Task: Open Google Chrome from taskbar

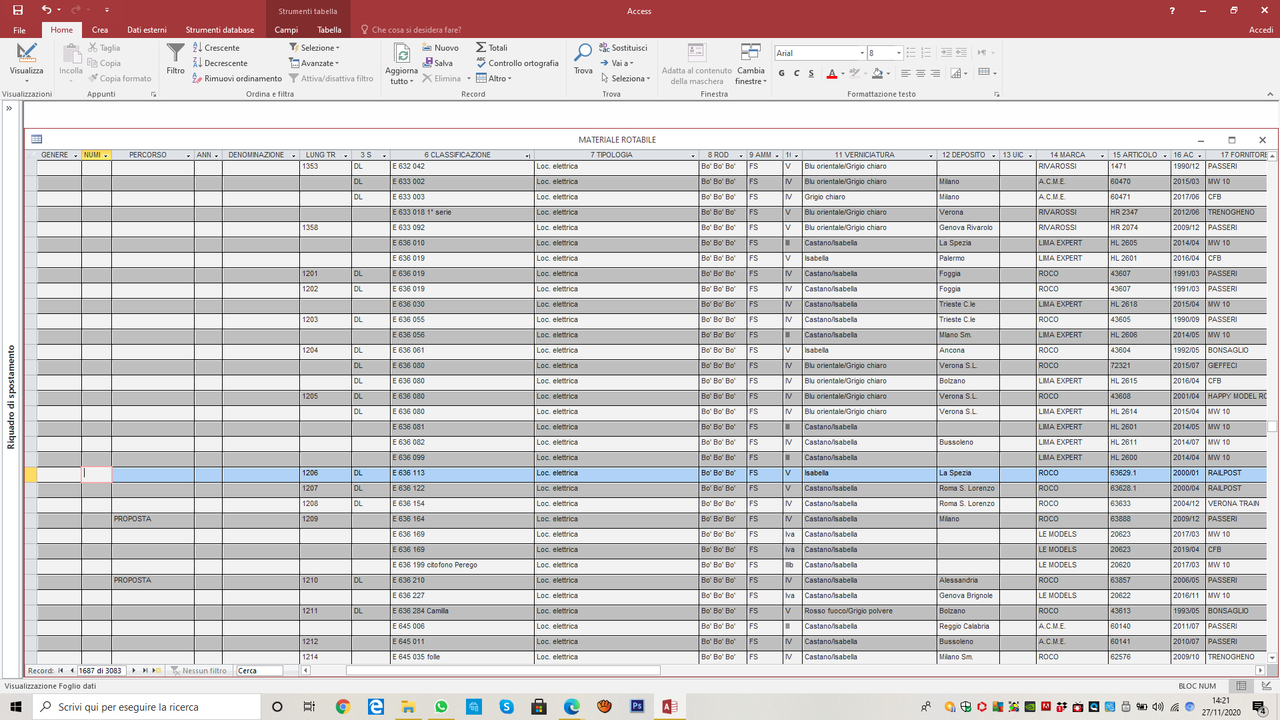Action: point(342,706)
